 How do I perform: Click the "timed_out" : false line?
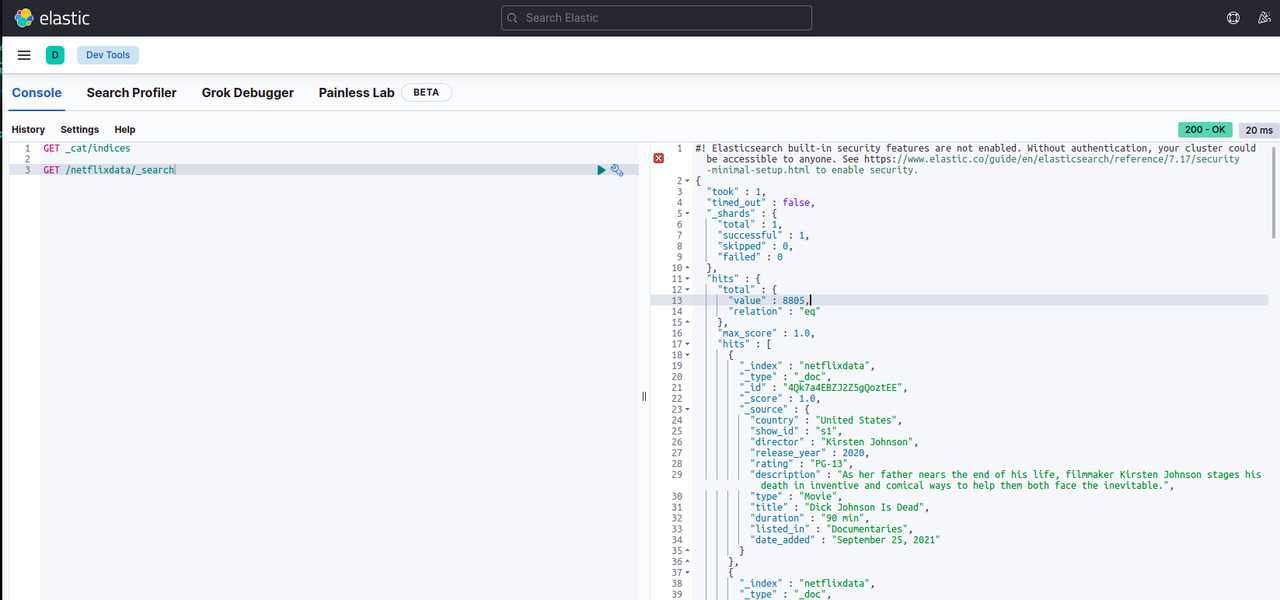[761, 203]
